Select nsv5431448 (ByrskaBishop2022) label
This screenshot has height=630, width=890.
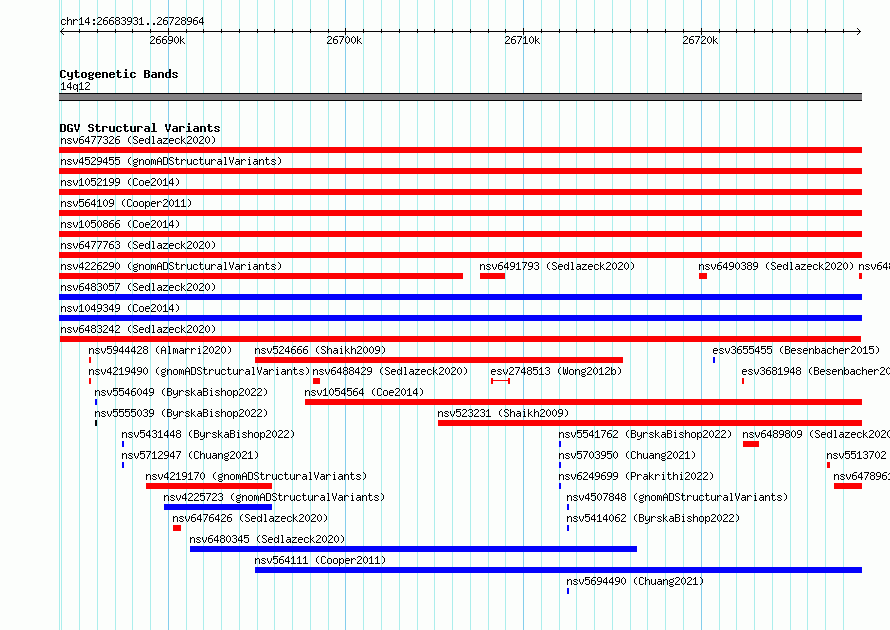pos(208,434)
